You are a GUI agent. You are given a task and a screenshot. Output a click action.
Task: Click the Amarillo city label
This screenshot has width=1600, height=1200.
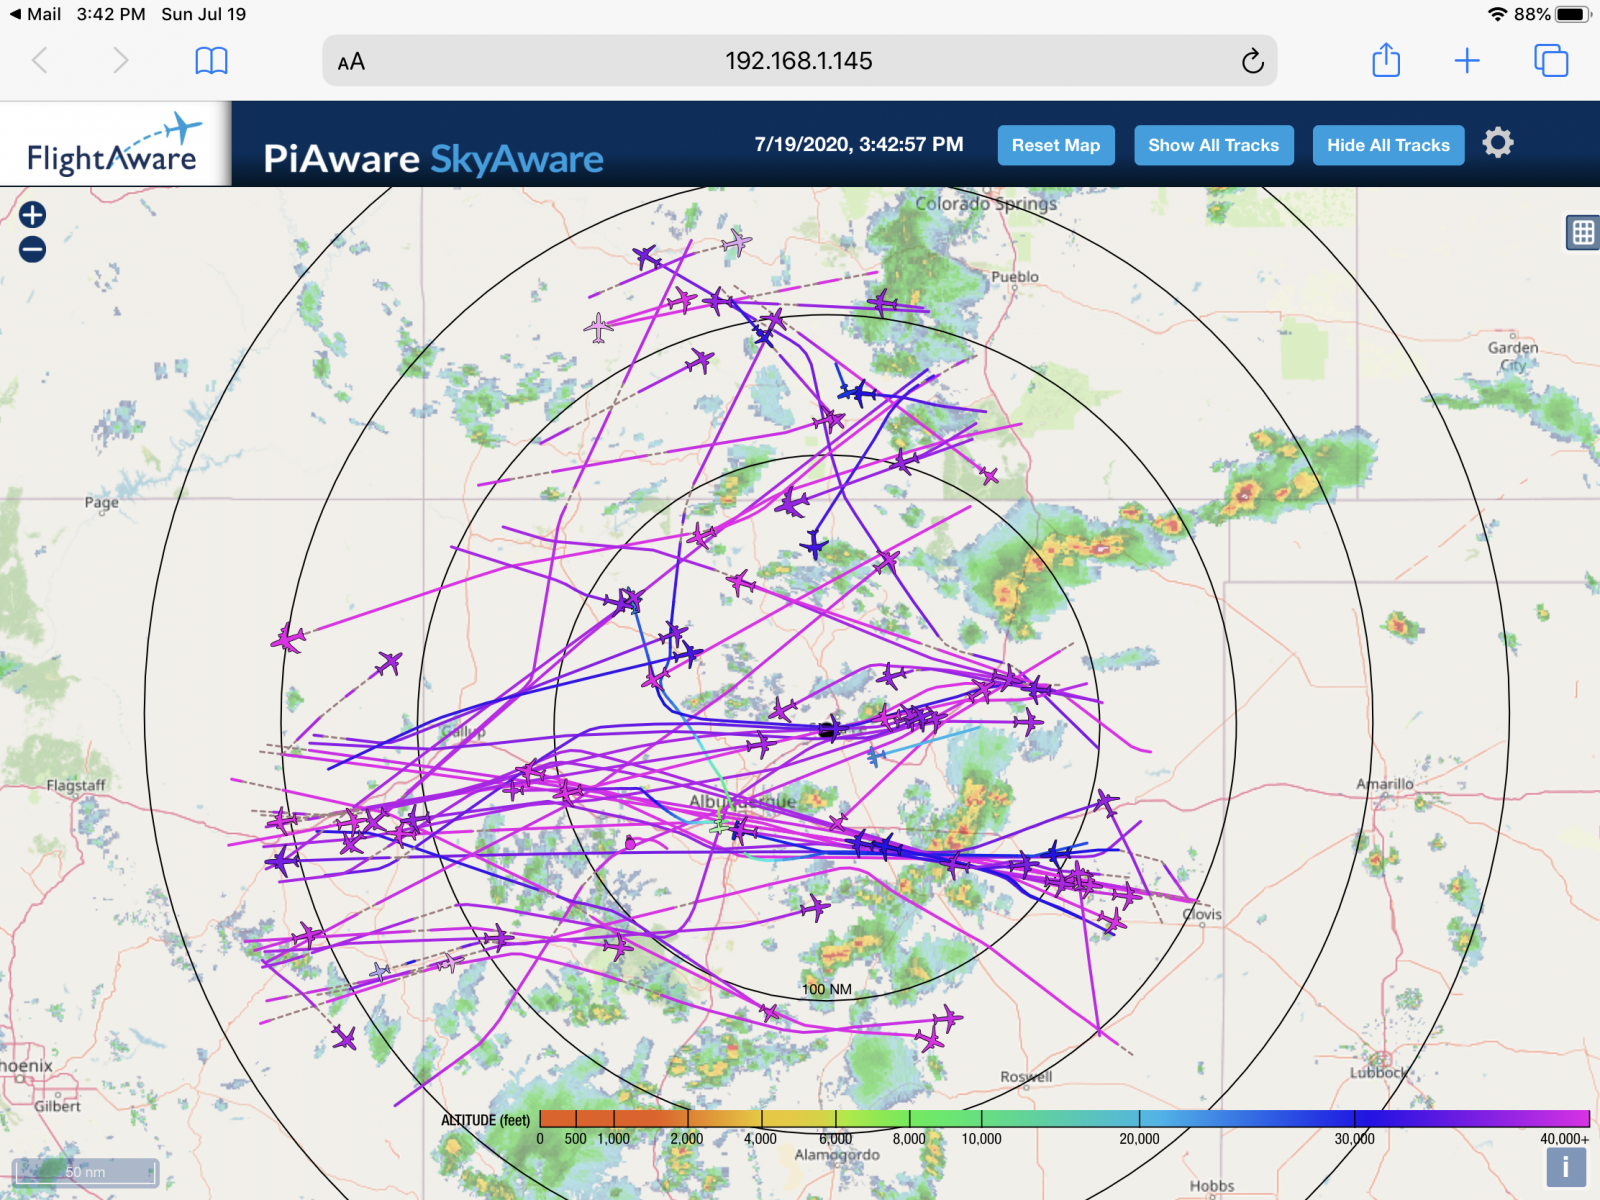[1385, 784]
